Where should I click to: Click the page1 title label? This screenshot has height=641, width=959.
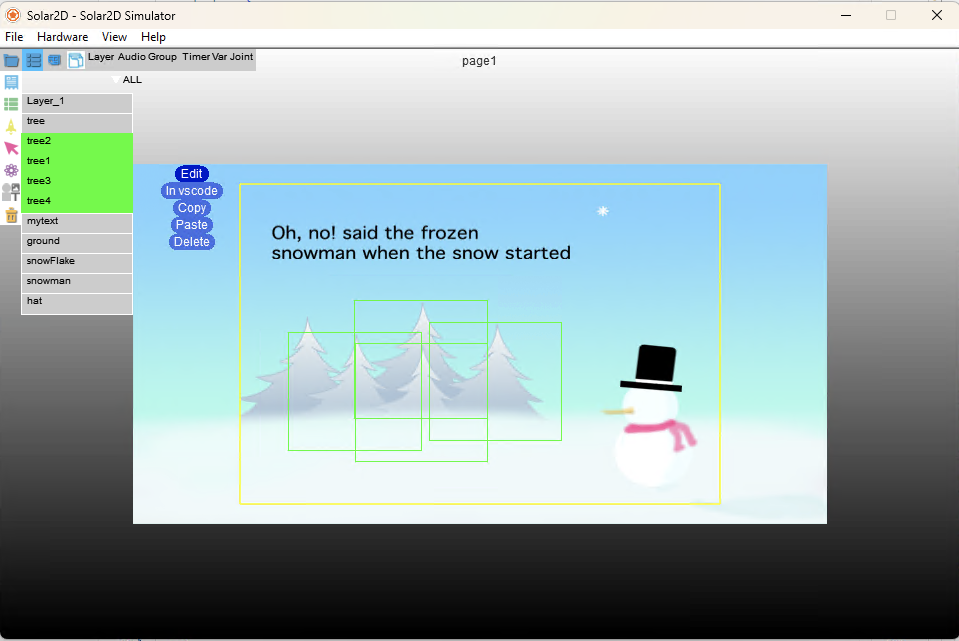[x=479, y=61]
